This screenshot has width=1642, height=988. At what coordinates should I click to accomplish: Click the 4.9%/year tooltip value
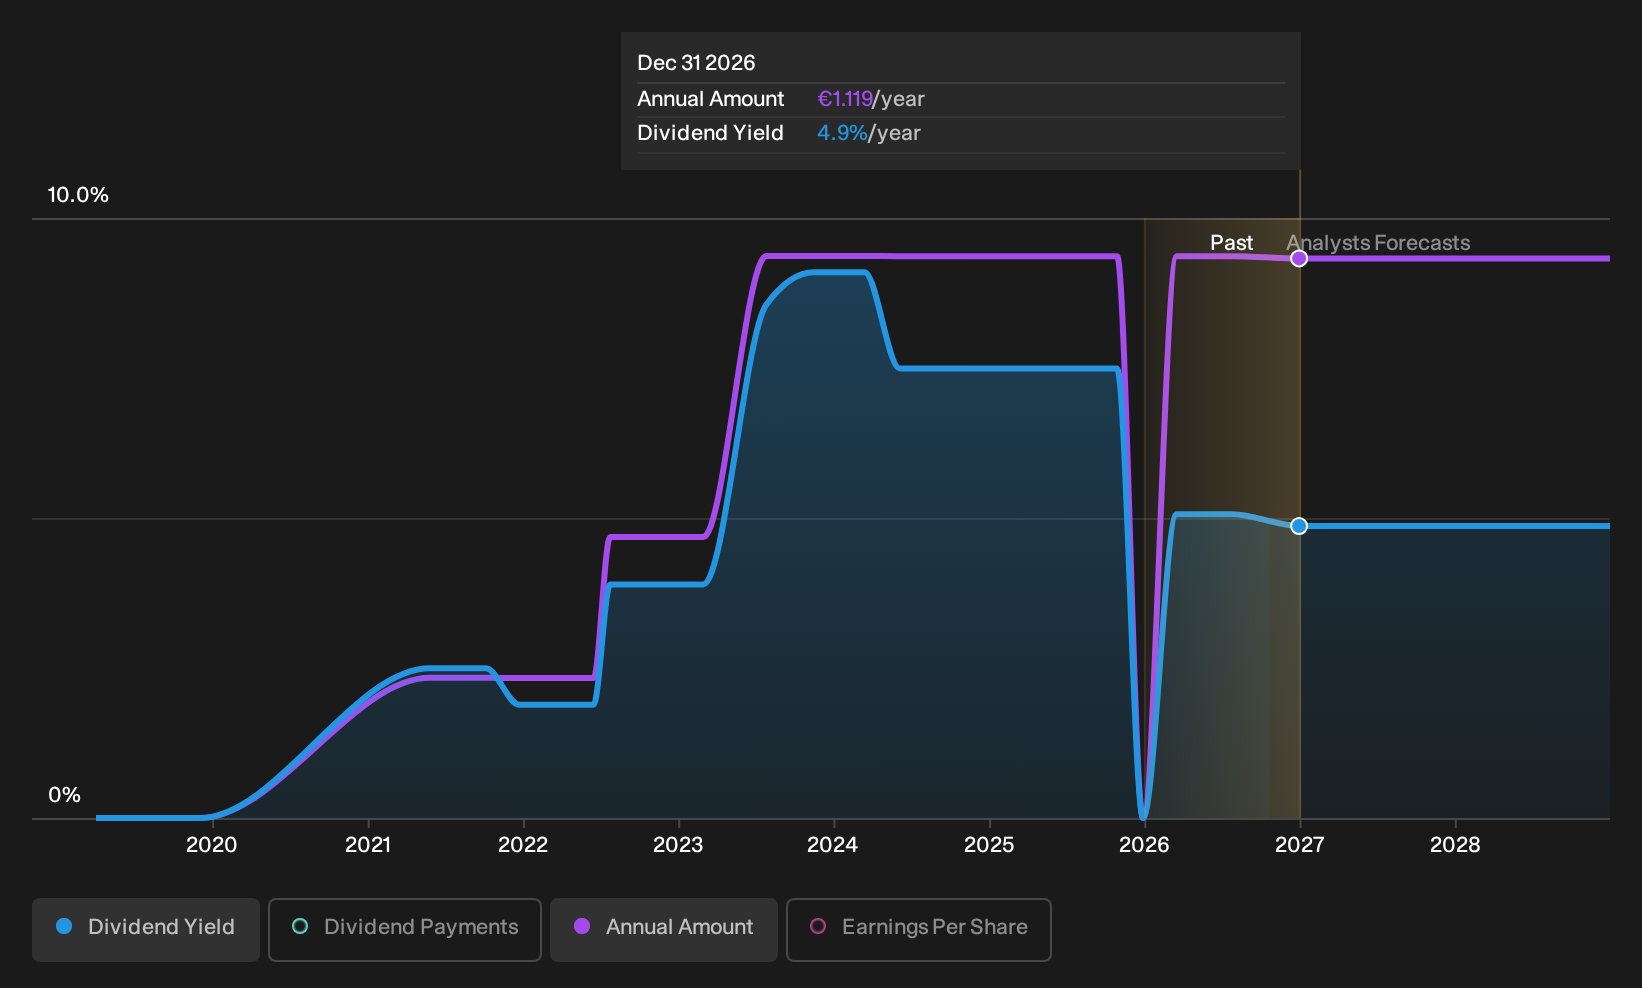click(869, 133)
